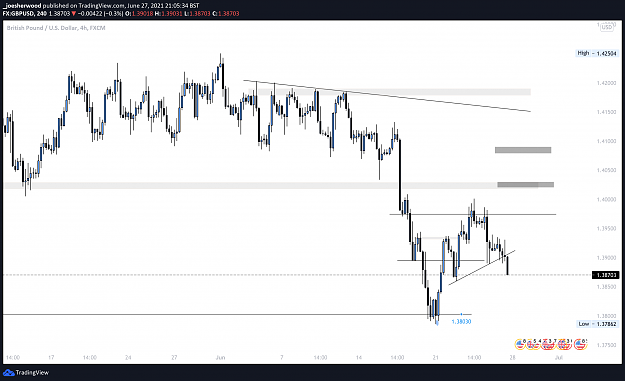
Task: Click the current price tag 1.38703
Action: [x=605, y=275]
